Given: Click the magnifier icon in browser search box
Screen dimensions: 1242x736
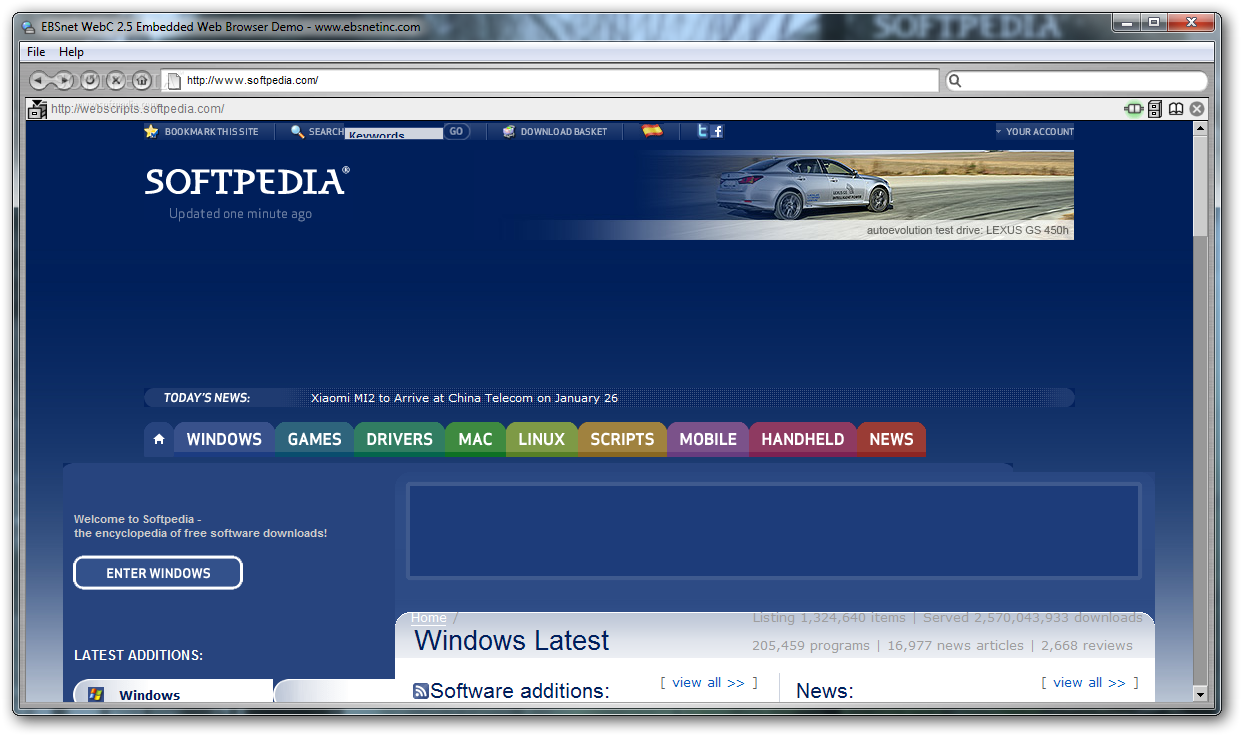Looking at the screenshot, I should pos(955,81).
